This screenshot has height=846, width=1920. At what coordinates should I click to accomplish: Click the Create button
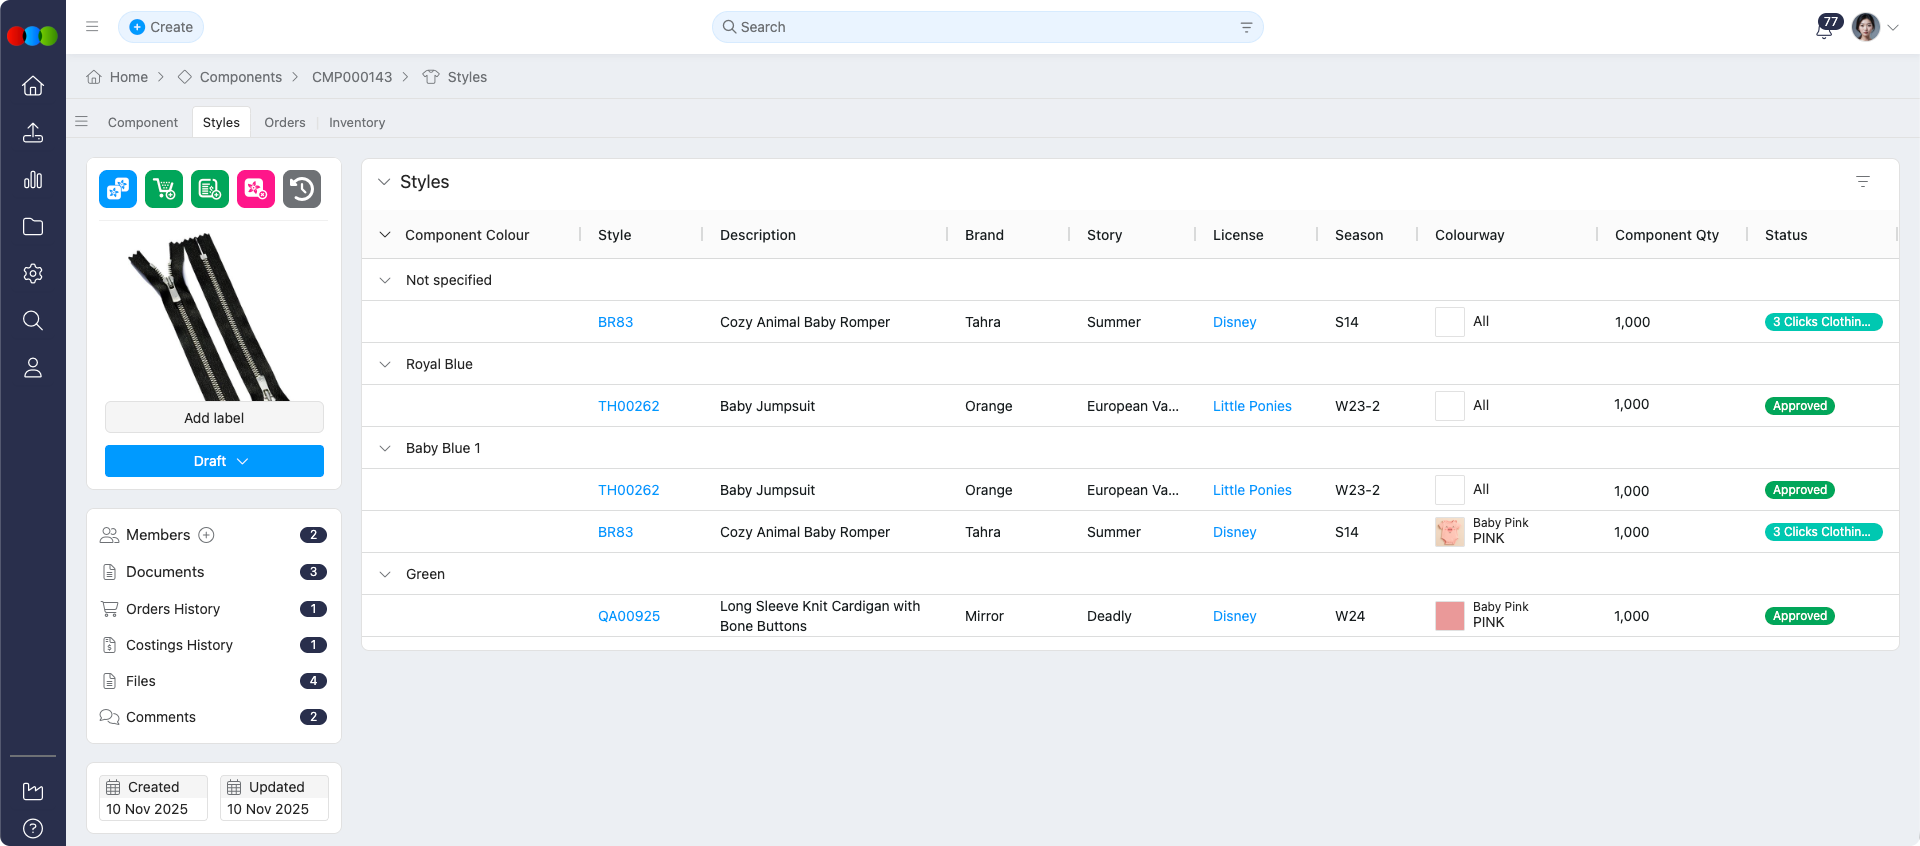[161, 27]
